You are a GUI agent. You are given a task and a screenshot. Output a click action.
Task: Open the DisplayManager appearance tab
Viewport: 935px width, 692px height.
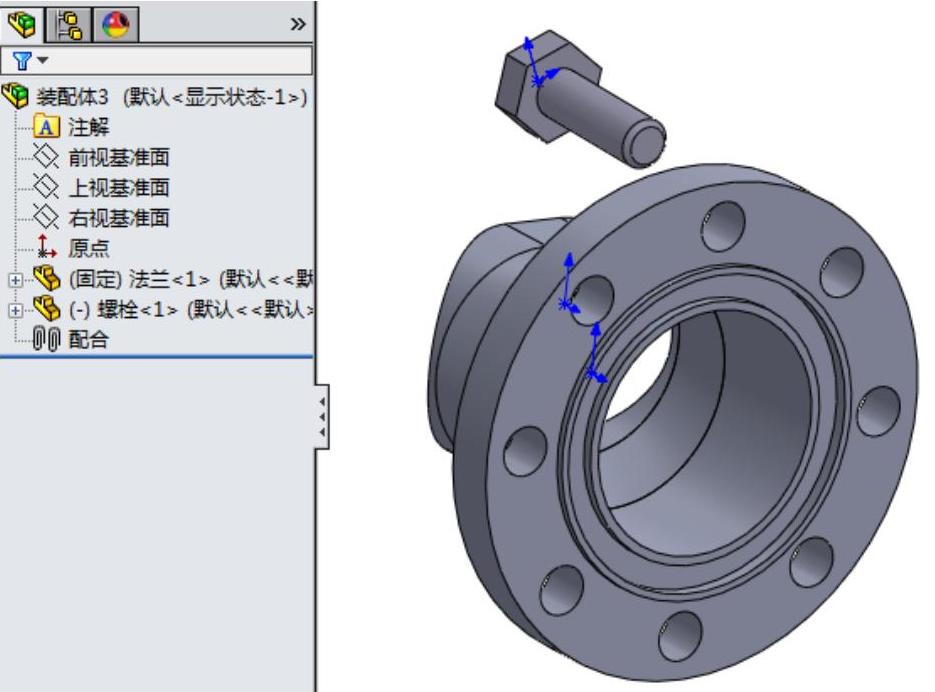pyautogui.click(x=116, y=24)
